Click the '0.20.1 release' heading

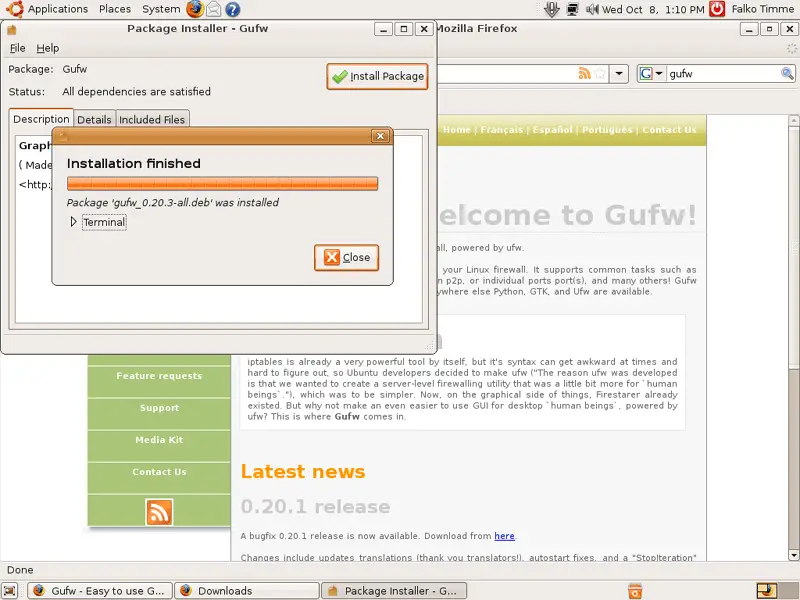[x=315, y=507]
